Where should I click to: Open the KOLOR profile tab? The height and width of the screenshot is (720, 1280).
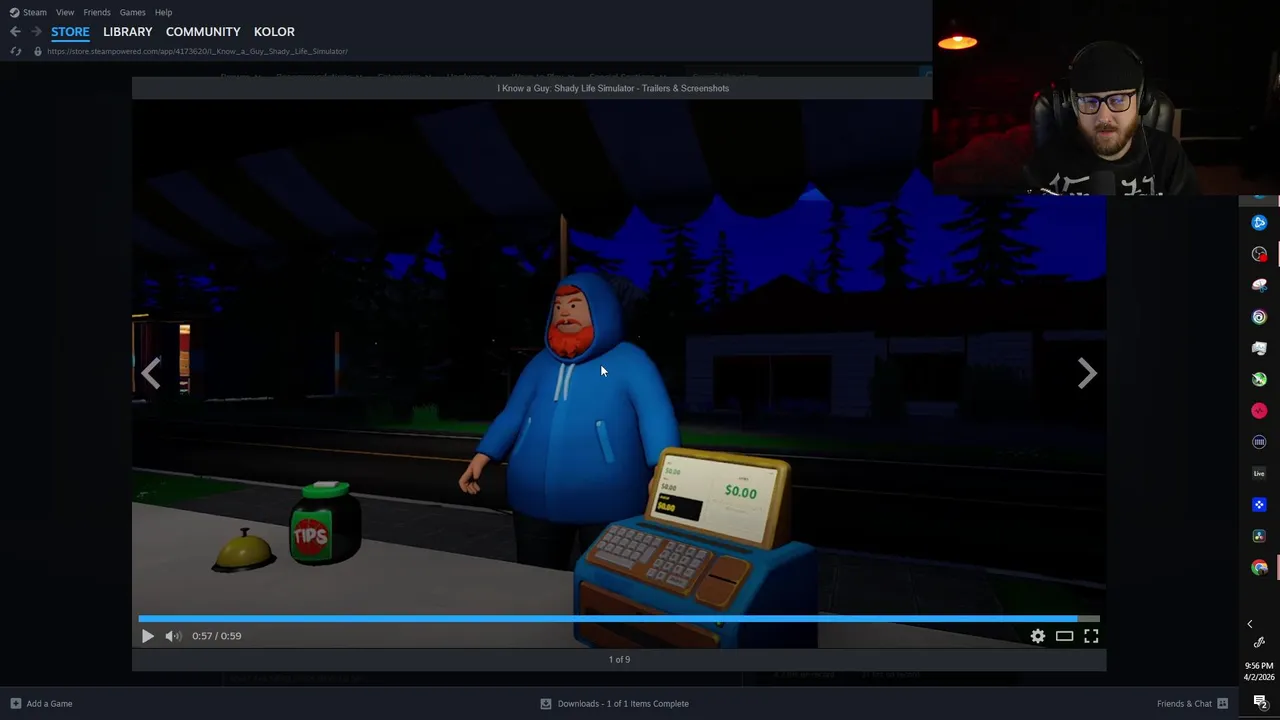click(x=274, y=32)
